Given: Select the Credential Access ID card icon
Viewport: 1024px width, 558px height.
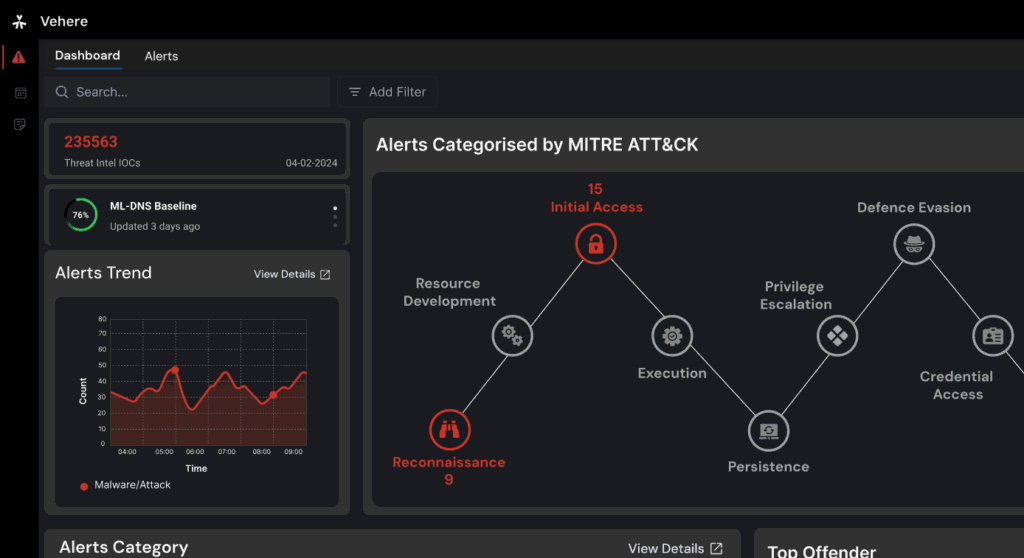Looking at the screenshot, I should 993,336.
